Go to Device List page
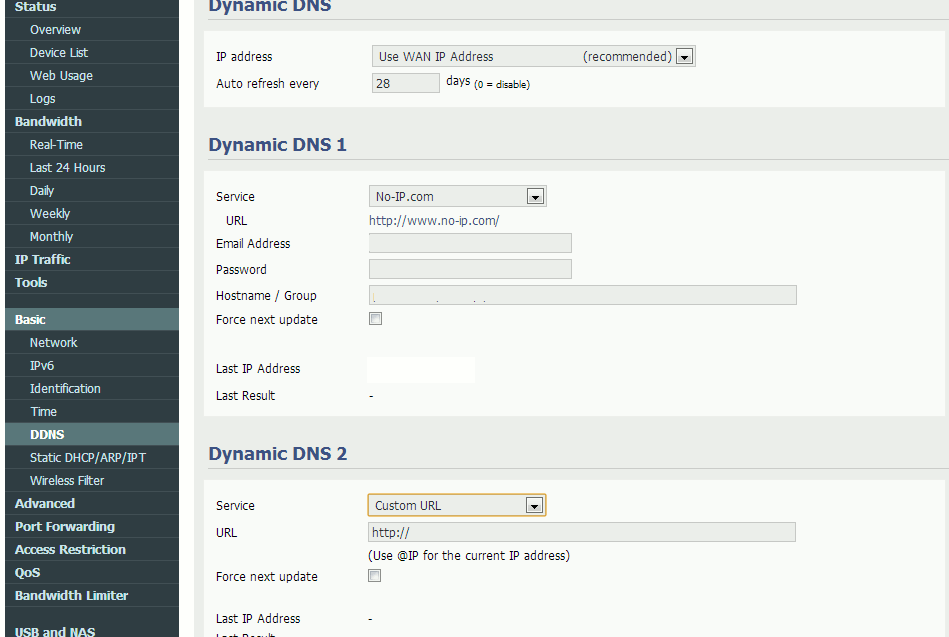949x637 pixels. (x=59, y=53)
